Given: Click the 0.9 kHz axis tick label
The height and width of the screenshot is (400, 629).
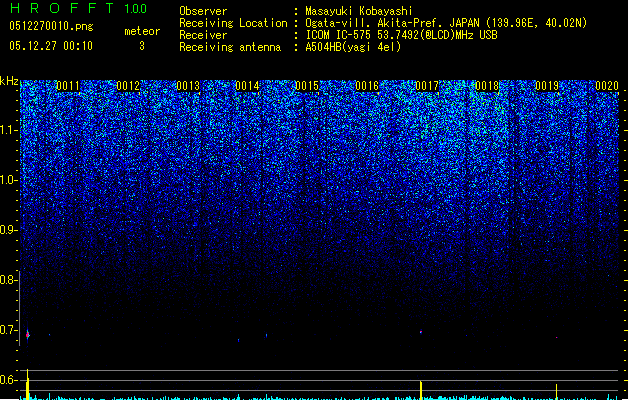Looking at the screenshot, I should (9, 230).
